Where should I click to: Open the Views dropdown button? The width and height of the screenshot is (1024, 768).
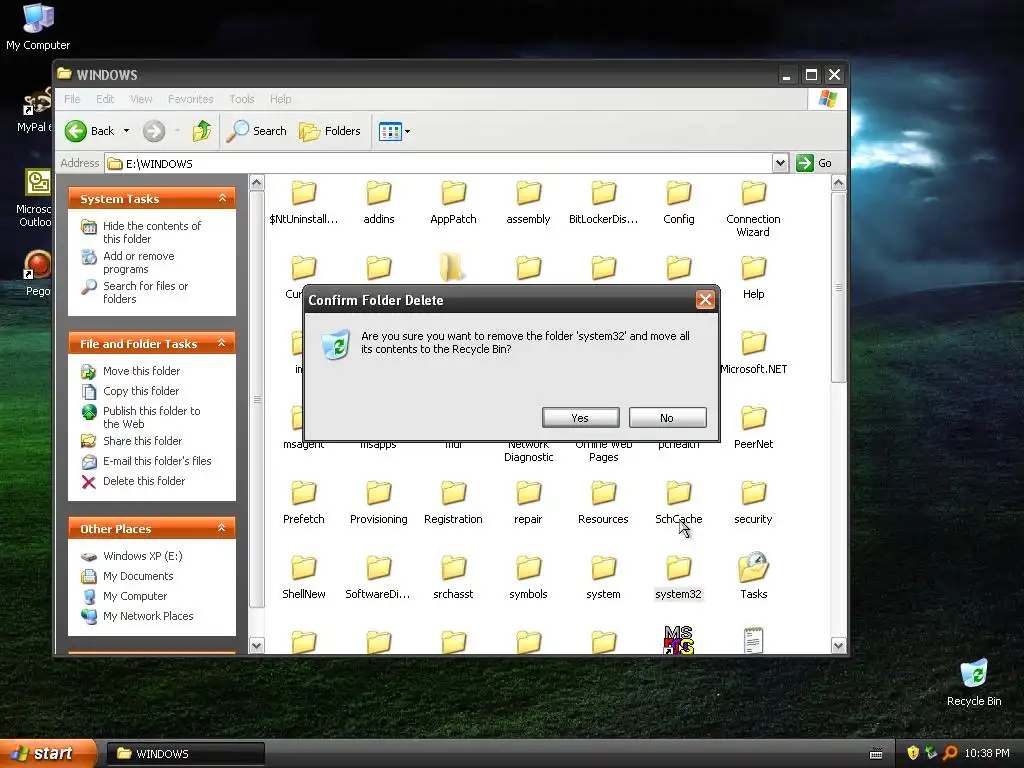[395, 131]
